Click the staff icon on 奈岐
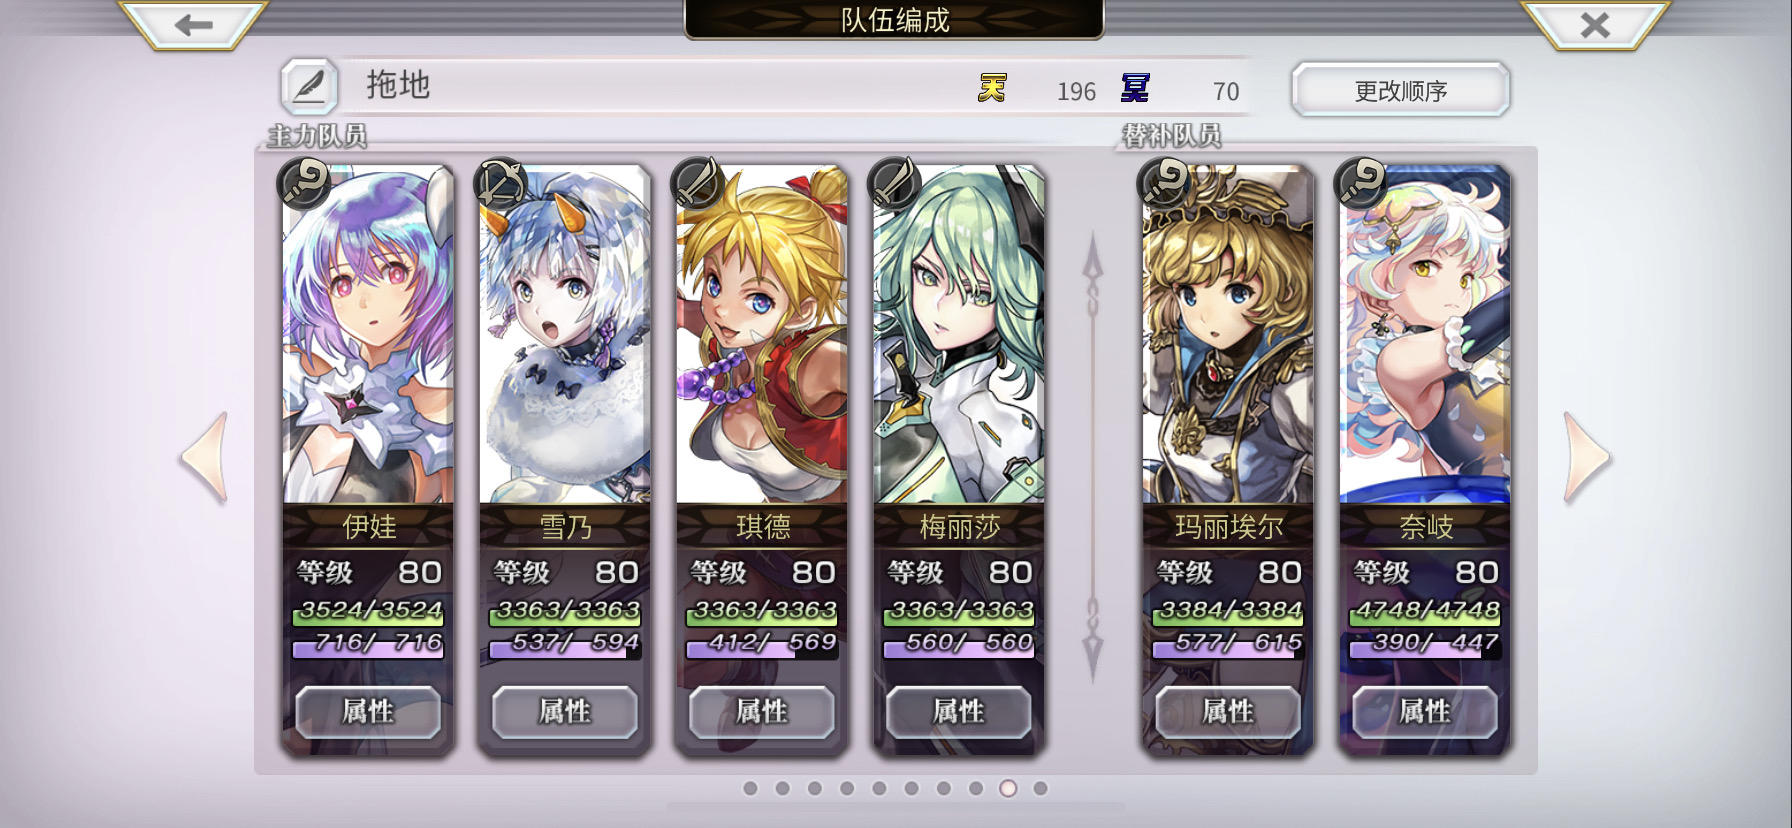1792x828 pixels. tap(1361, 183)
